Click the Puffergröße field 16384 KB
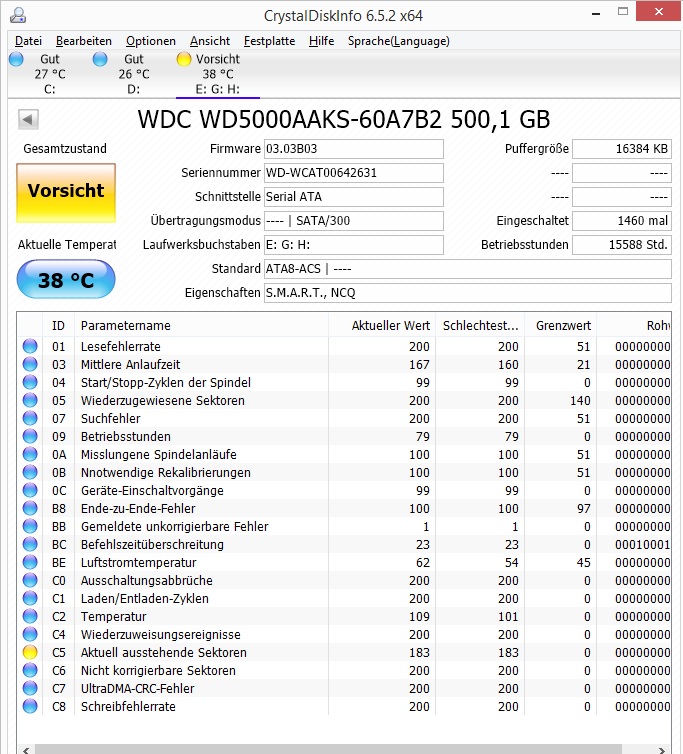The width and height of the screenshot is (683, 754). [621, 149]
